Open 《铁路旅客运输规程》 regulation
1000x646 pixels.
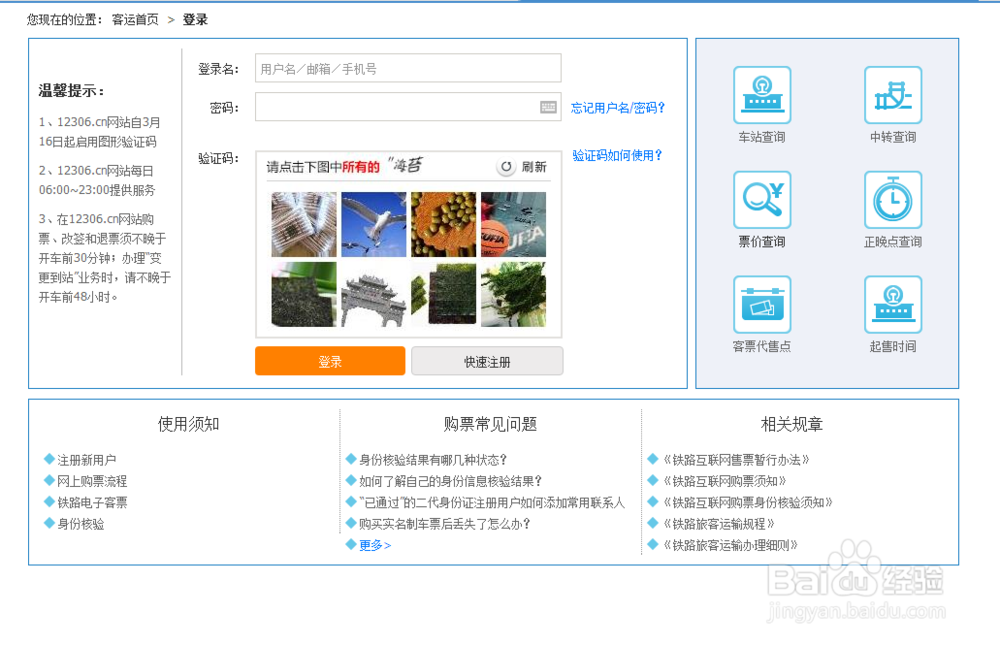tap(719, 524)
